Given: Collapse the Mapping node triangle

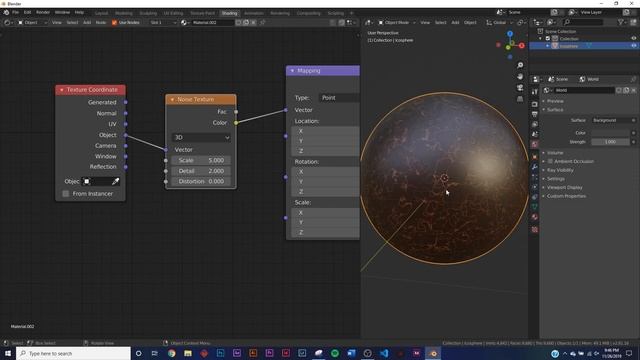Looking at the screenshot, I should 292,71.
